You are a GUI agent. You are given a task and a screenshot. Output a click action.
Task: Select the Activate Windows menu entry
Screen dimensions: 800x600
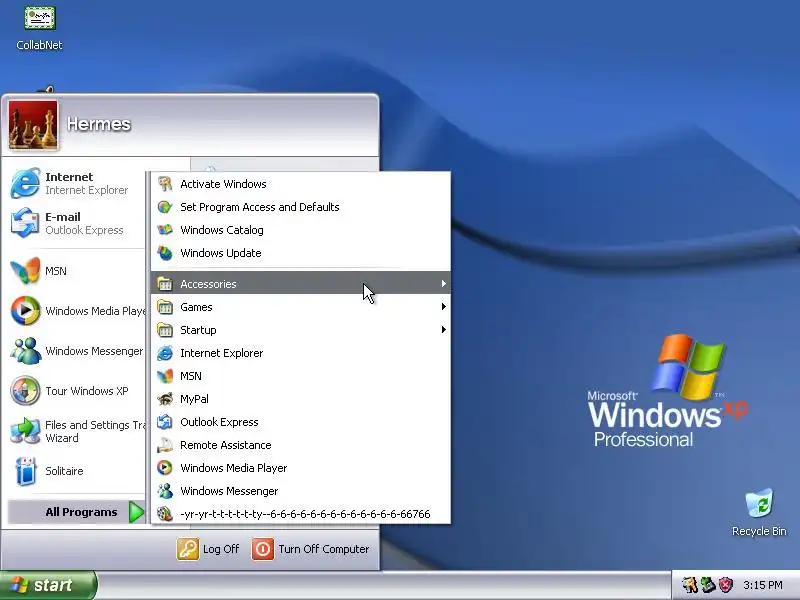click(x=301, y=184)
